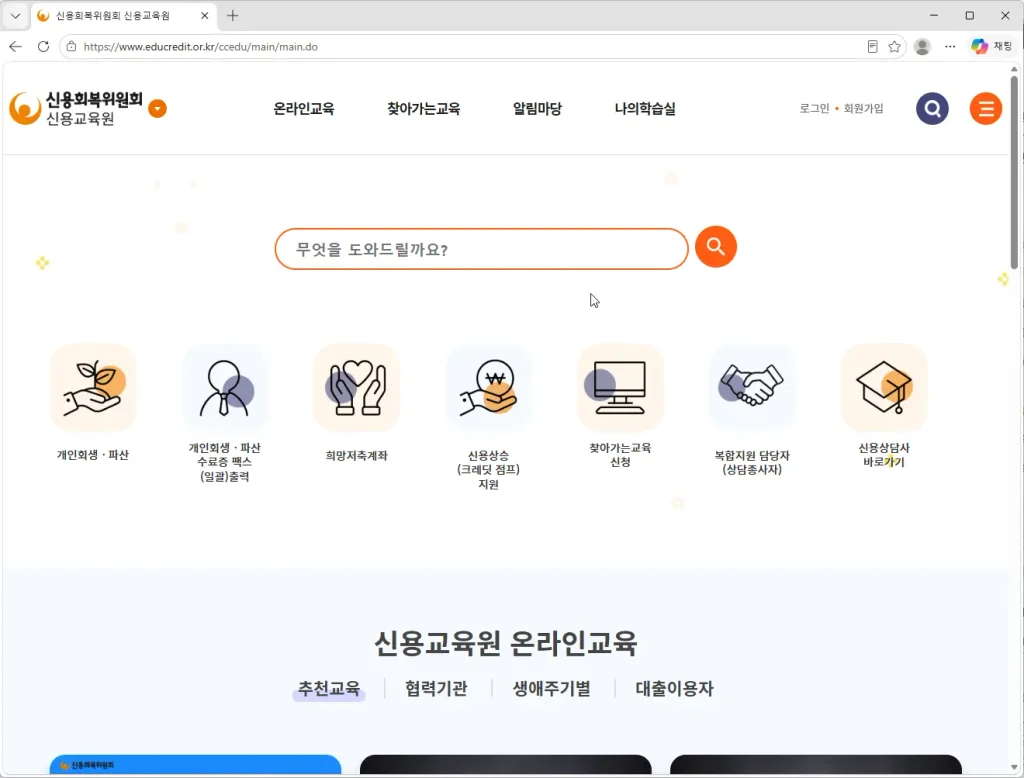This screenshot has height=778, width=1024.
Task: Click the orange search magnifier button
Action: coord(716,247)
